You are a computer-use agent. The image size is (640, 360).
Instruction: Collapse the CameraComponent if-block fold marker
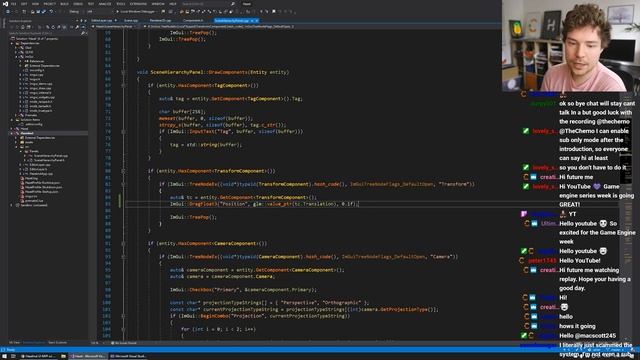coord(123,244)
